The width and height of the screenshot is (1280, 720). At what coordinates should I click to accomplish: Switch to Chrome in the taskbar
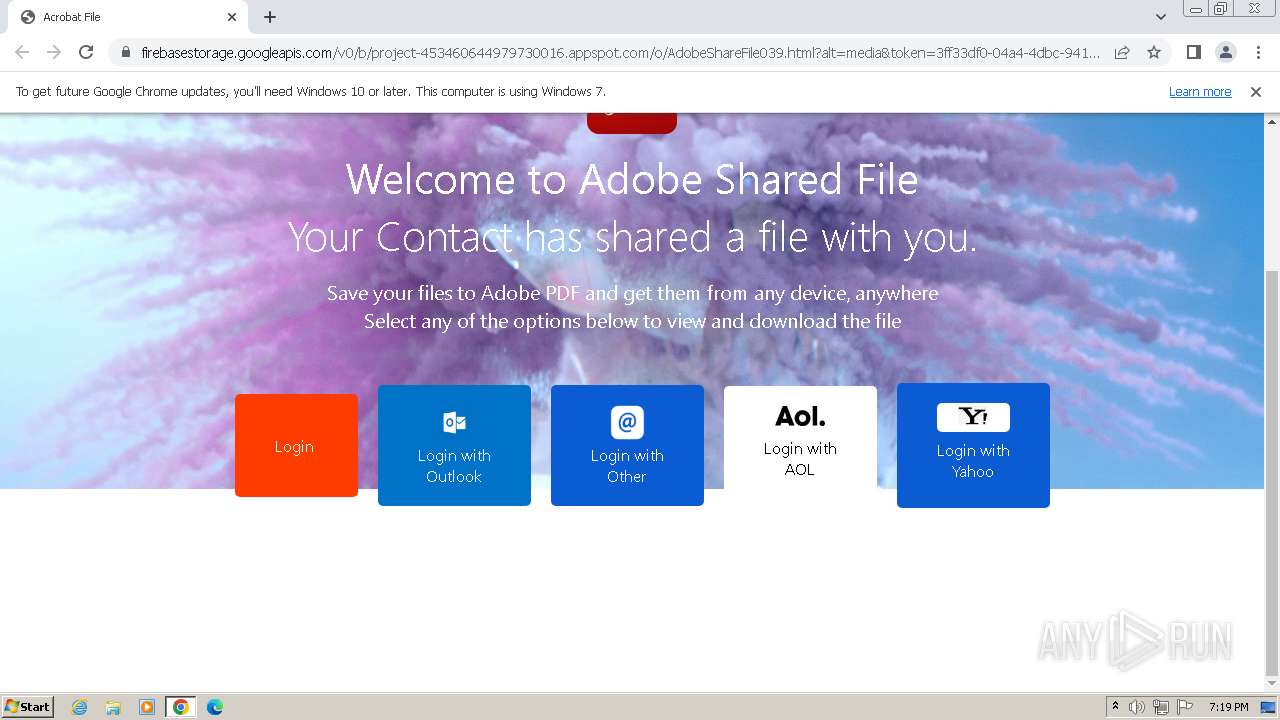point(181,707)
